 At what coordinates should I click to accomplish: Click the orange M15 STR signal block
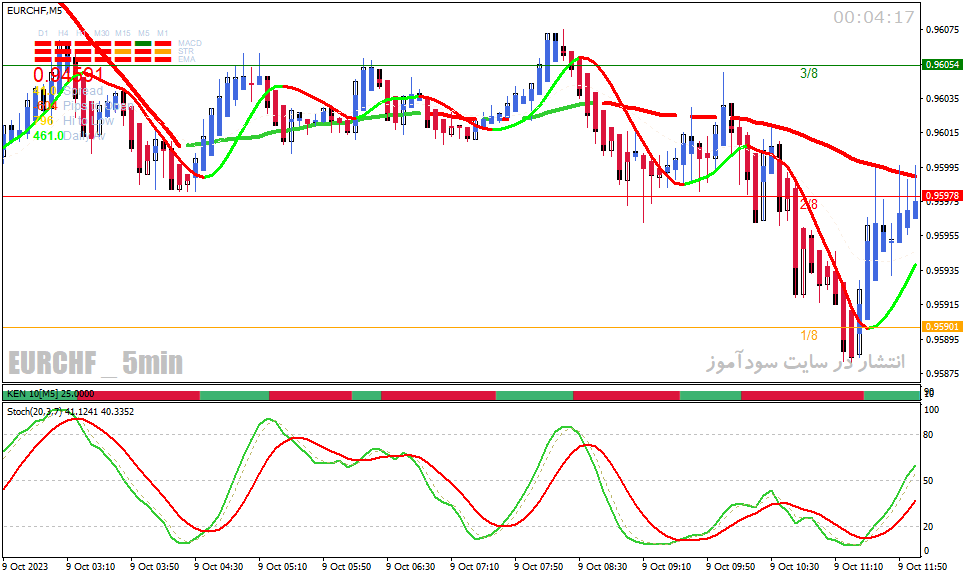point(123,52)
